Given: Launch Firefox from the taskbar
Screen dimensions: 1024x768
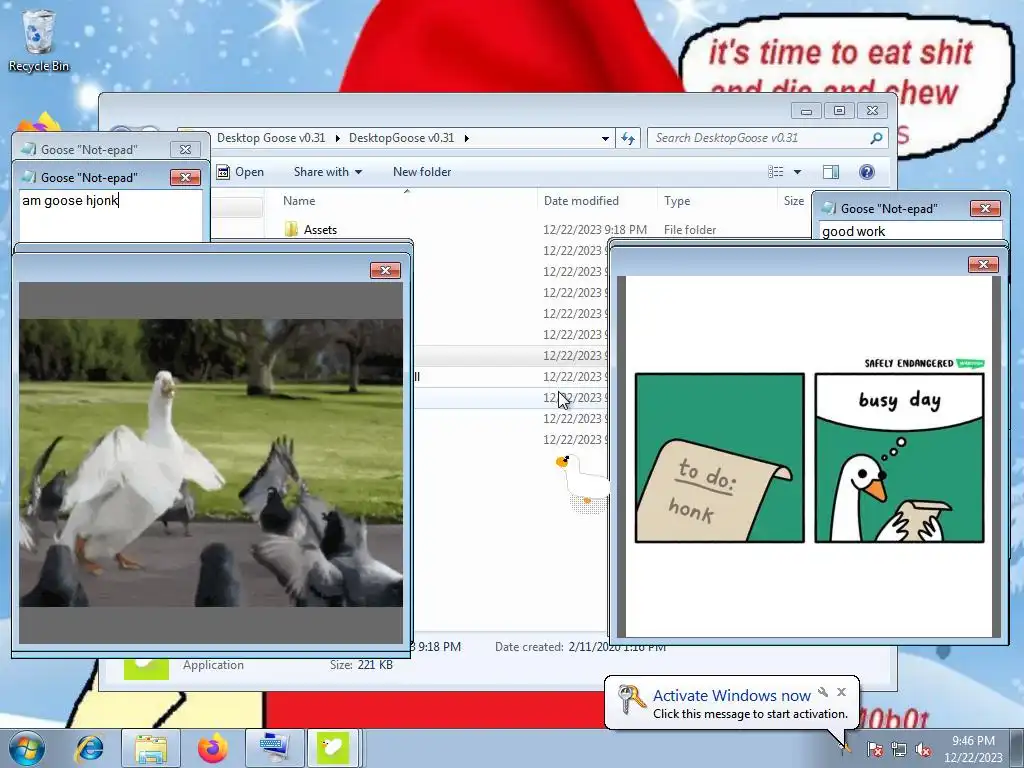Looking at the screenshot, I should click(213, 748).
